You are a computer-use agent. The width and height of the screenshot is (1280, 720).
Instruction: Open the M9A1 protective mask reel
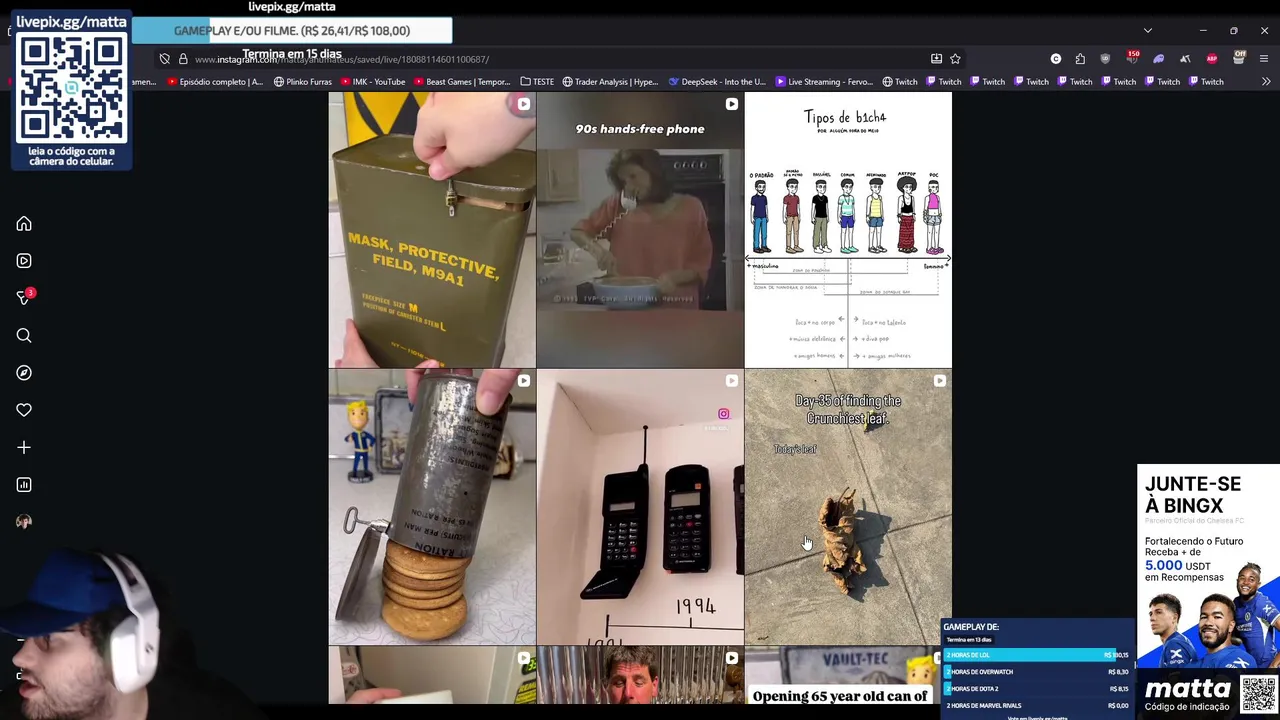tap(432, 230)
